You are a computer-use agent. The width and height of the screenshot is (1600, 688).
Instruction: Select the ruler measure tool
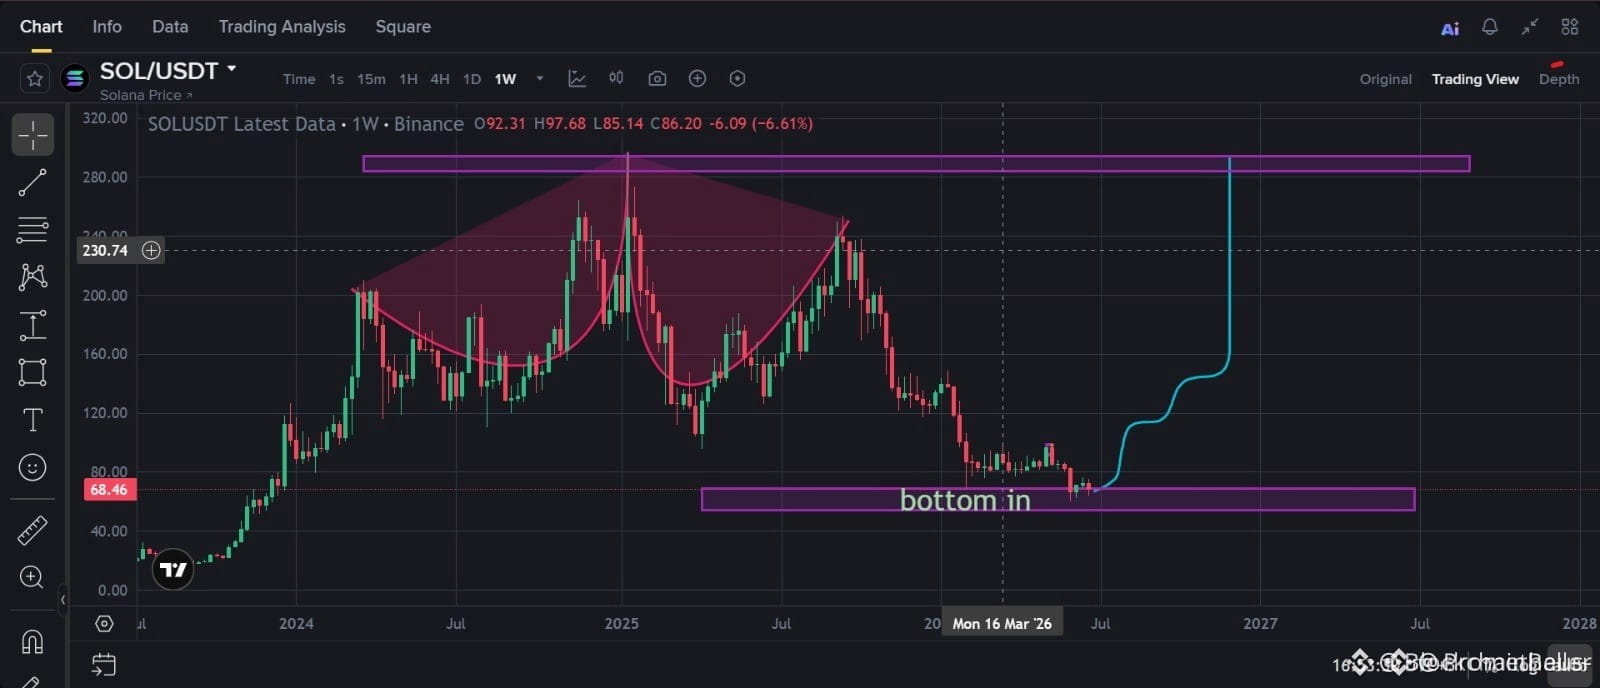coord(33,530)
